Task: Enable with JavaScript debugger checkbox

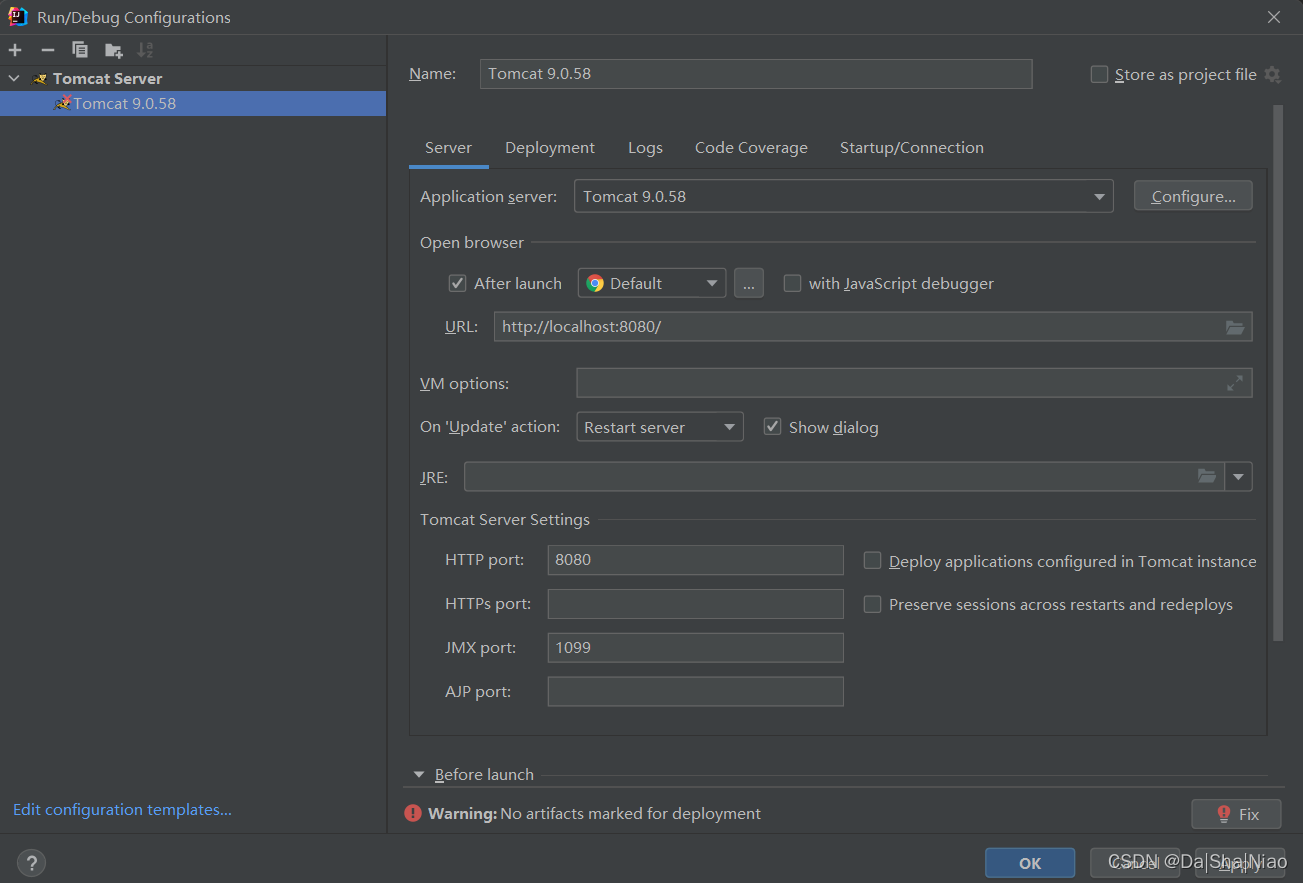Action: [x=792, y=283]
